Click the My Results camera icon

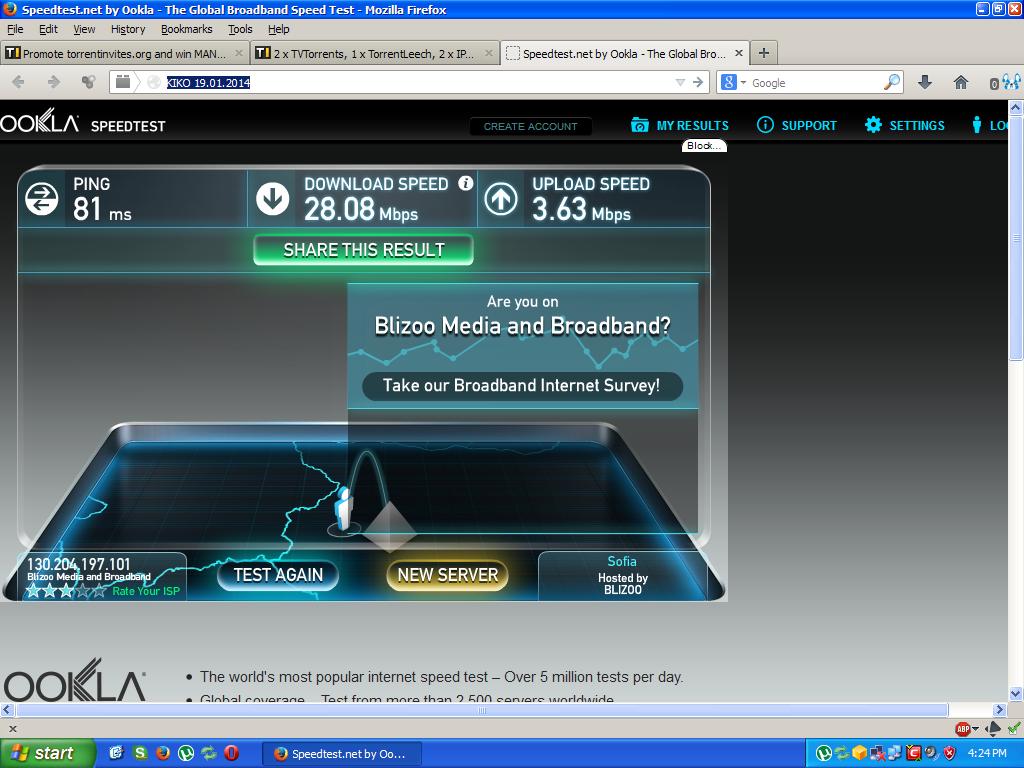tap(640, 125)
